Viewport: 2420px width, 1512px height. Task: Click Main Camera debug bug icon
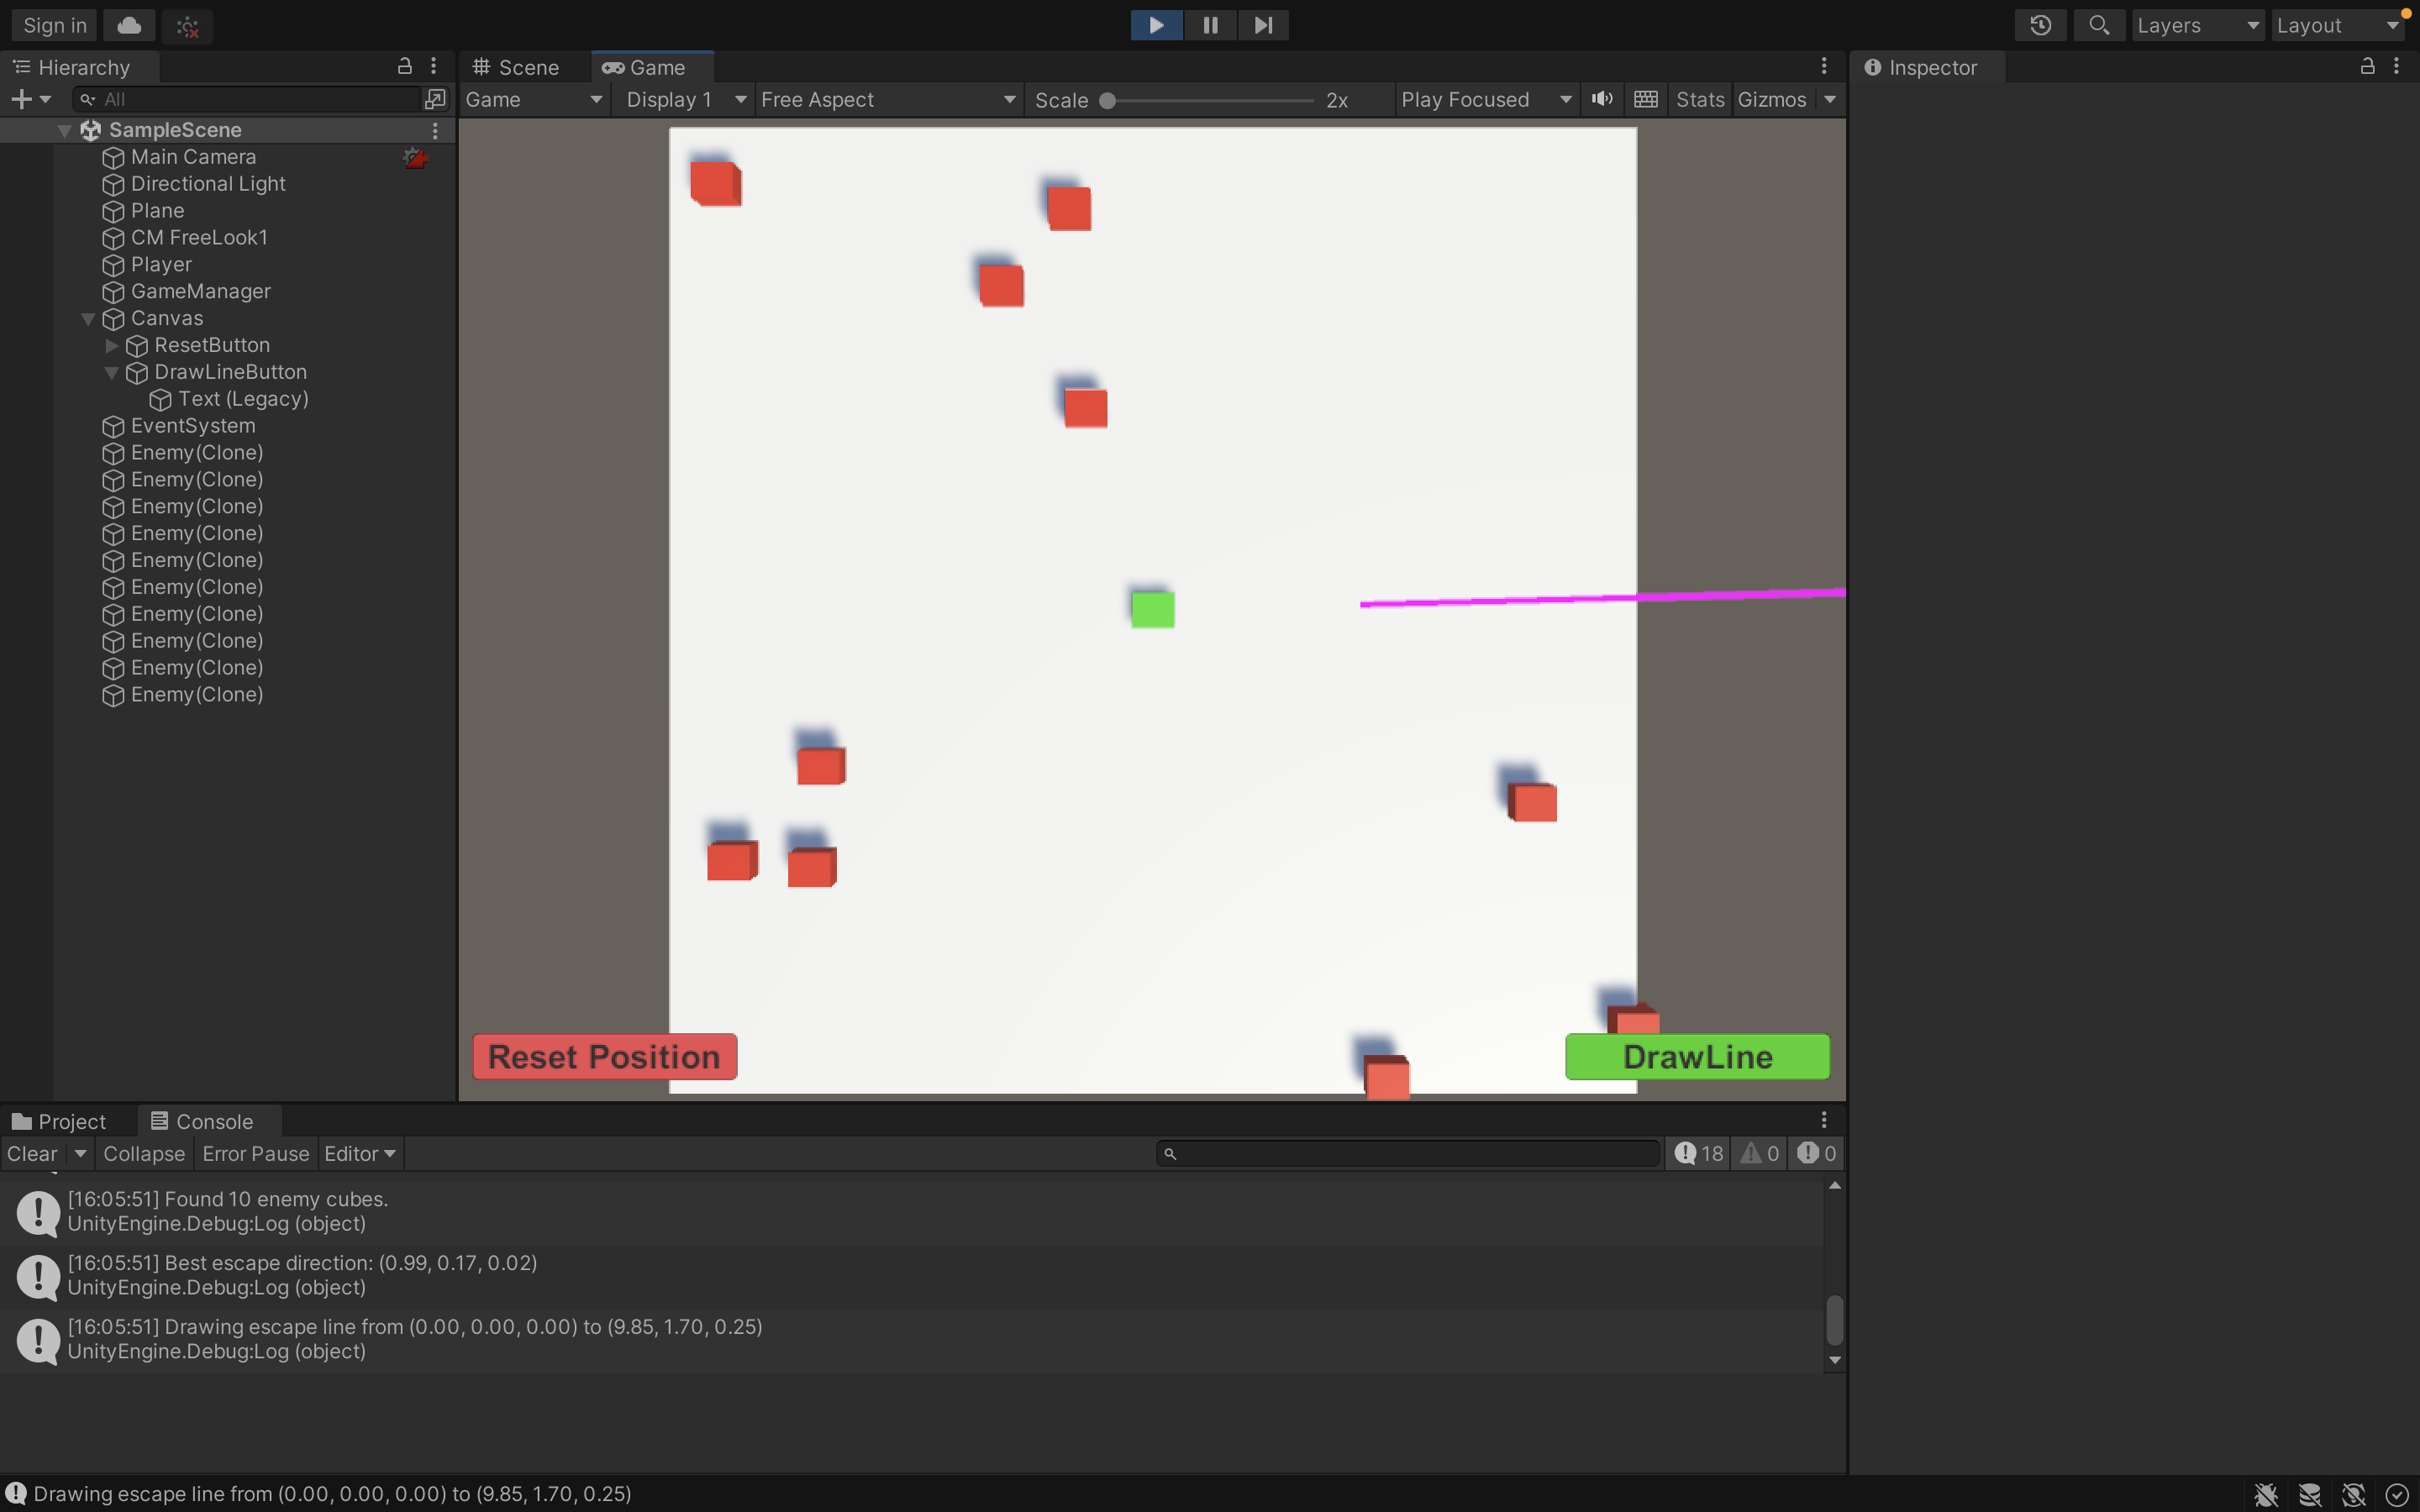point(415,157)
